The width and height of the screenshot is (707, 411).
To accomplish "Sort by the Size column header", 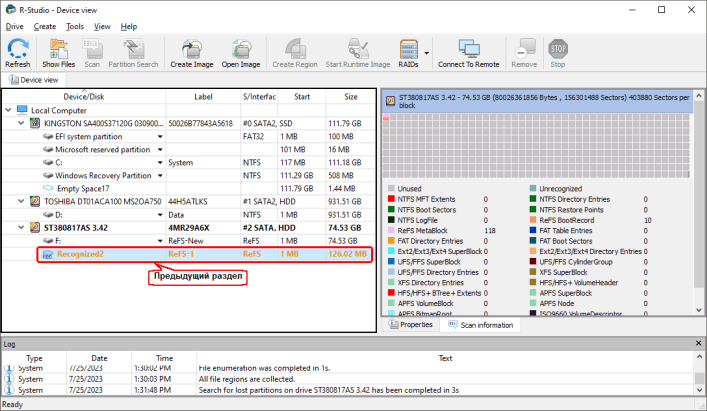I will (x=351, y=96).
